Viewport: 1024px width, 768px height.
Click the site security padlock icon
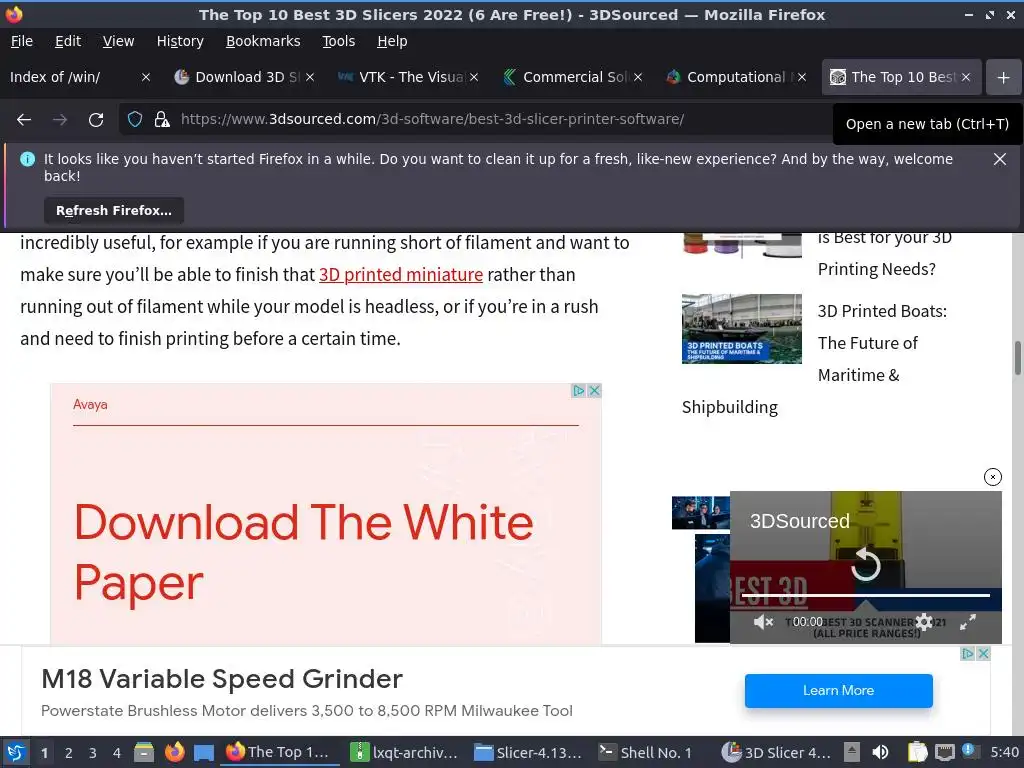162,120
